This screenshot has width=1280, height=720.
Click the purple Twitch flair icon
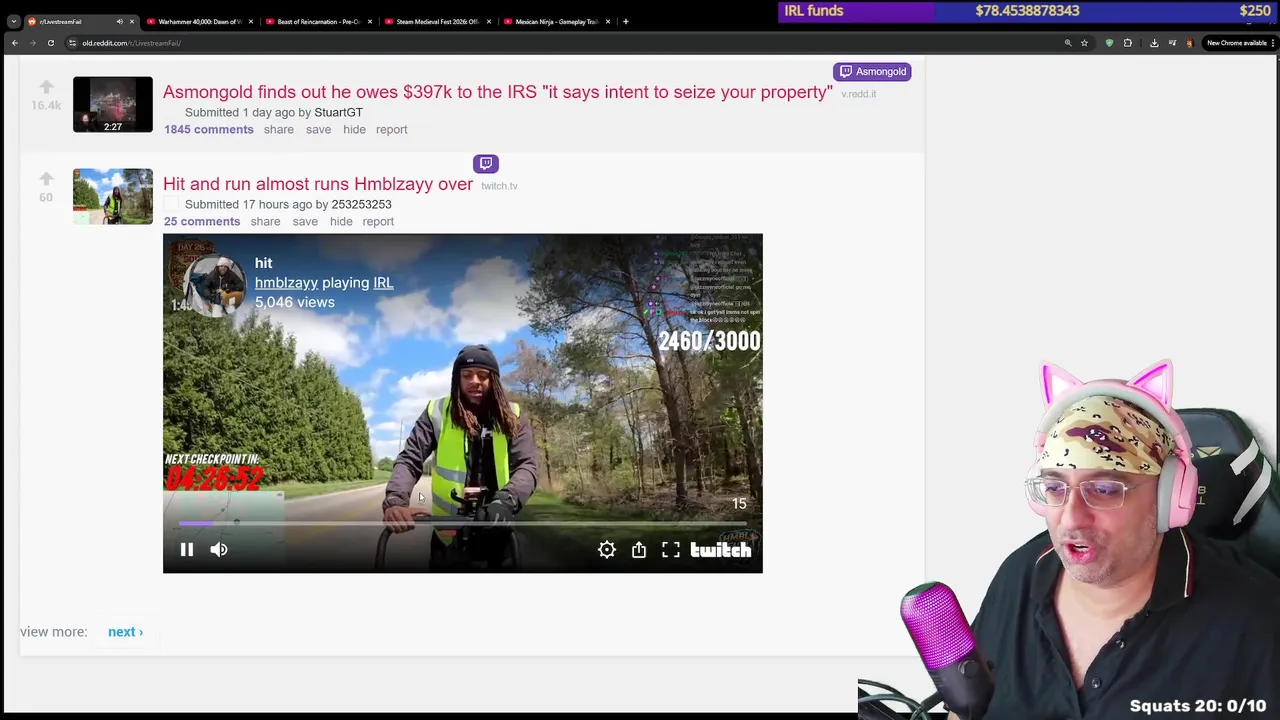[486, 163]
